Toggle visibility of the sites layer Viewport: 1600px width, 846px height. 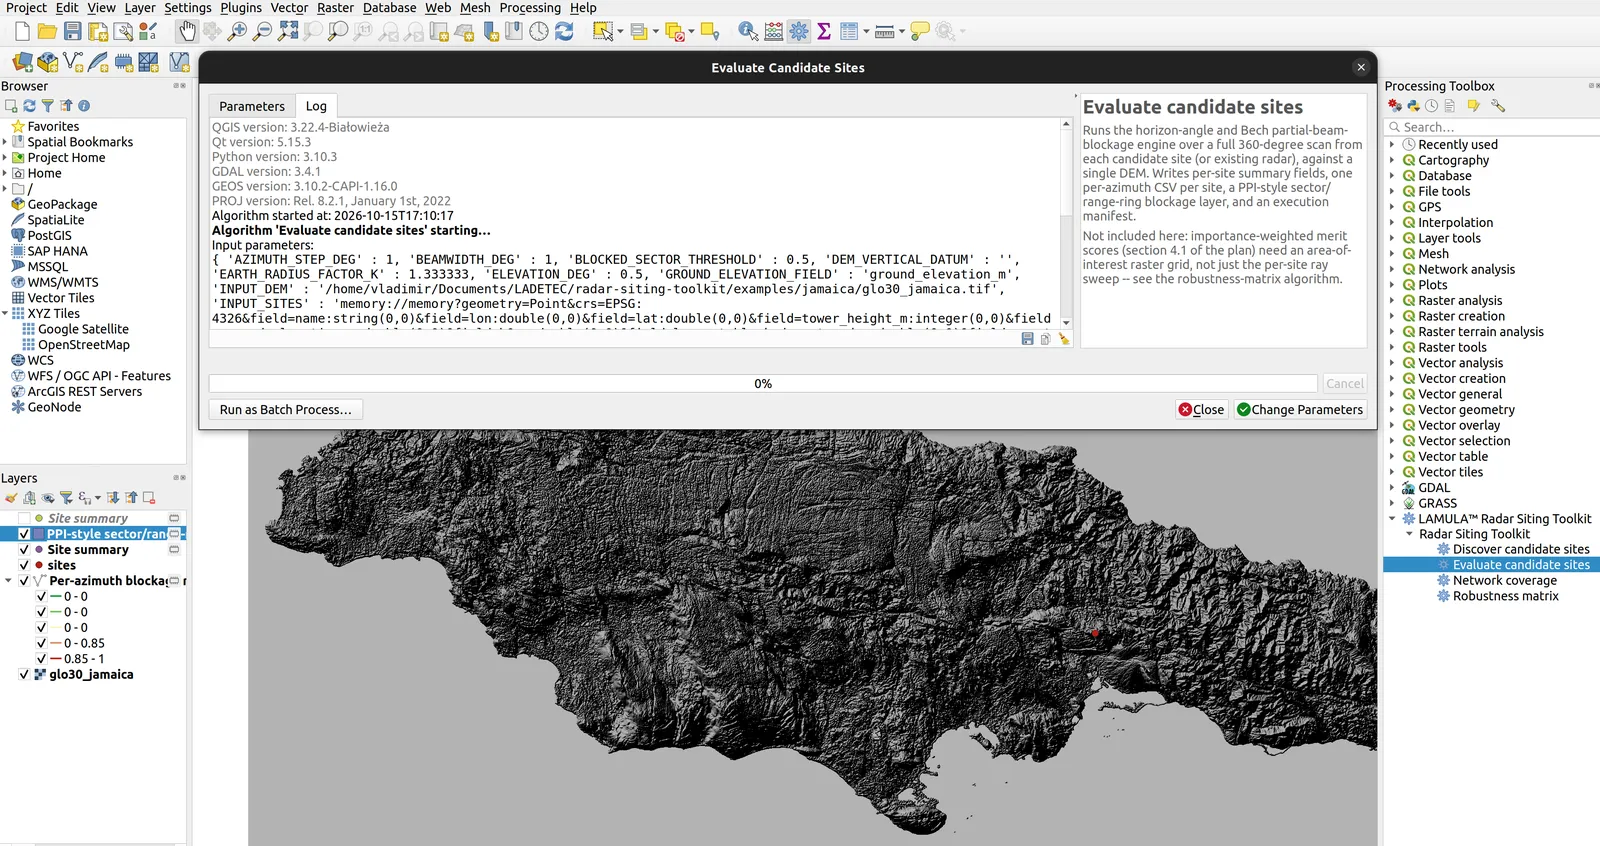pyautogui.click(x=24, y=565)
